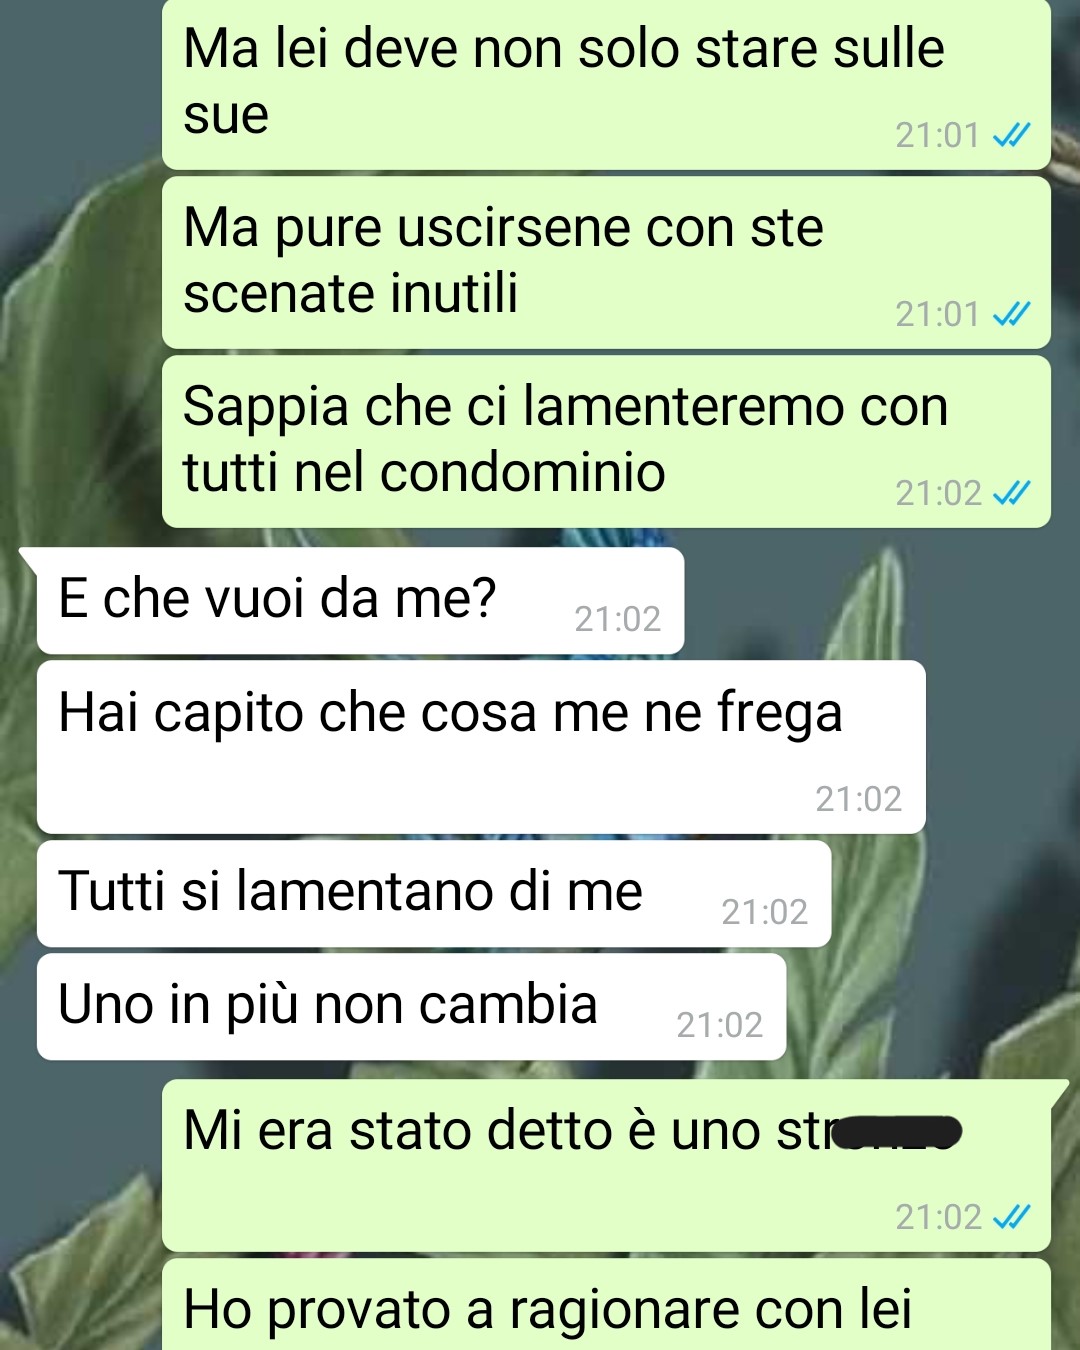The image size is (1080, 1350).
Task: Select message 'Uno in più non cambia'
Action: click(x=411, y=1007)
